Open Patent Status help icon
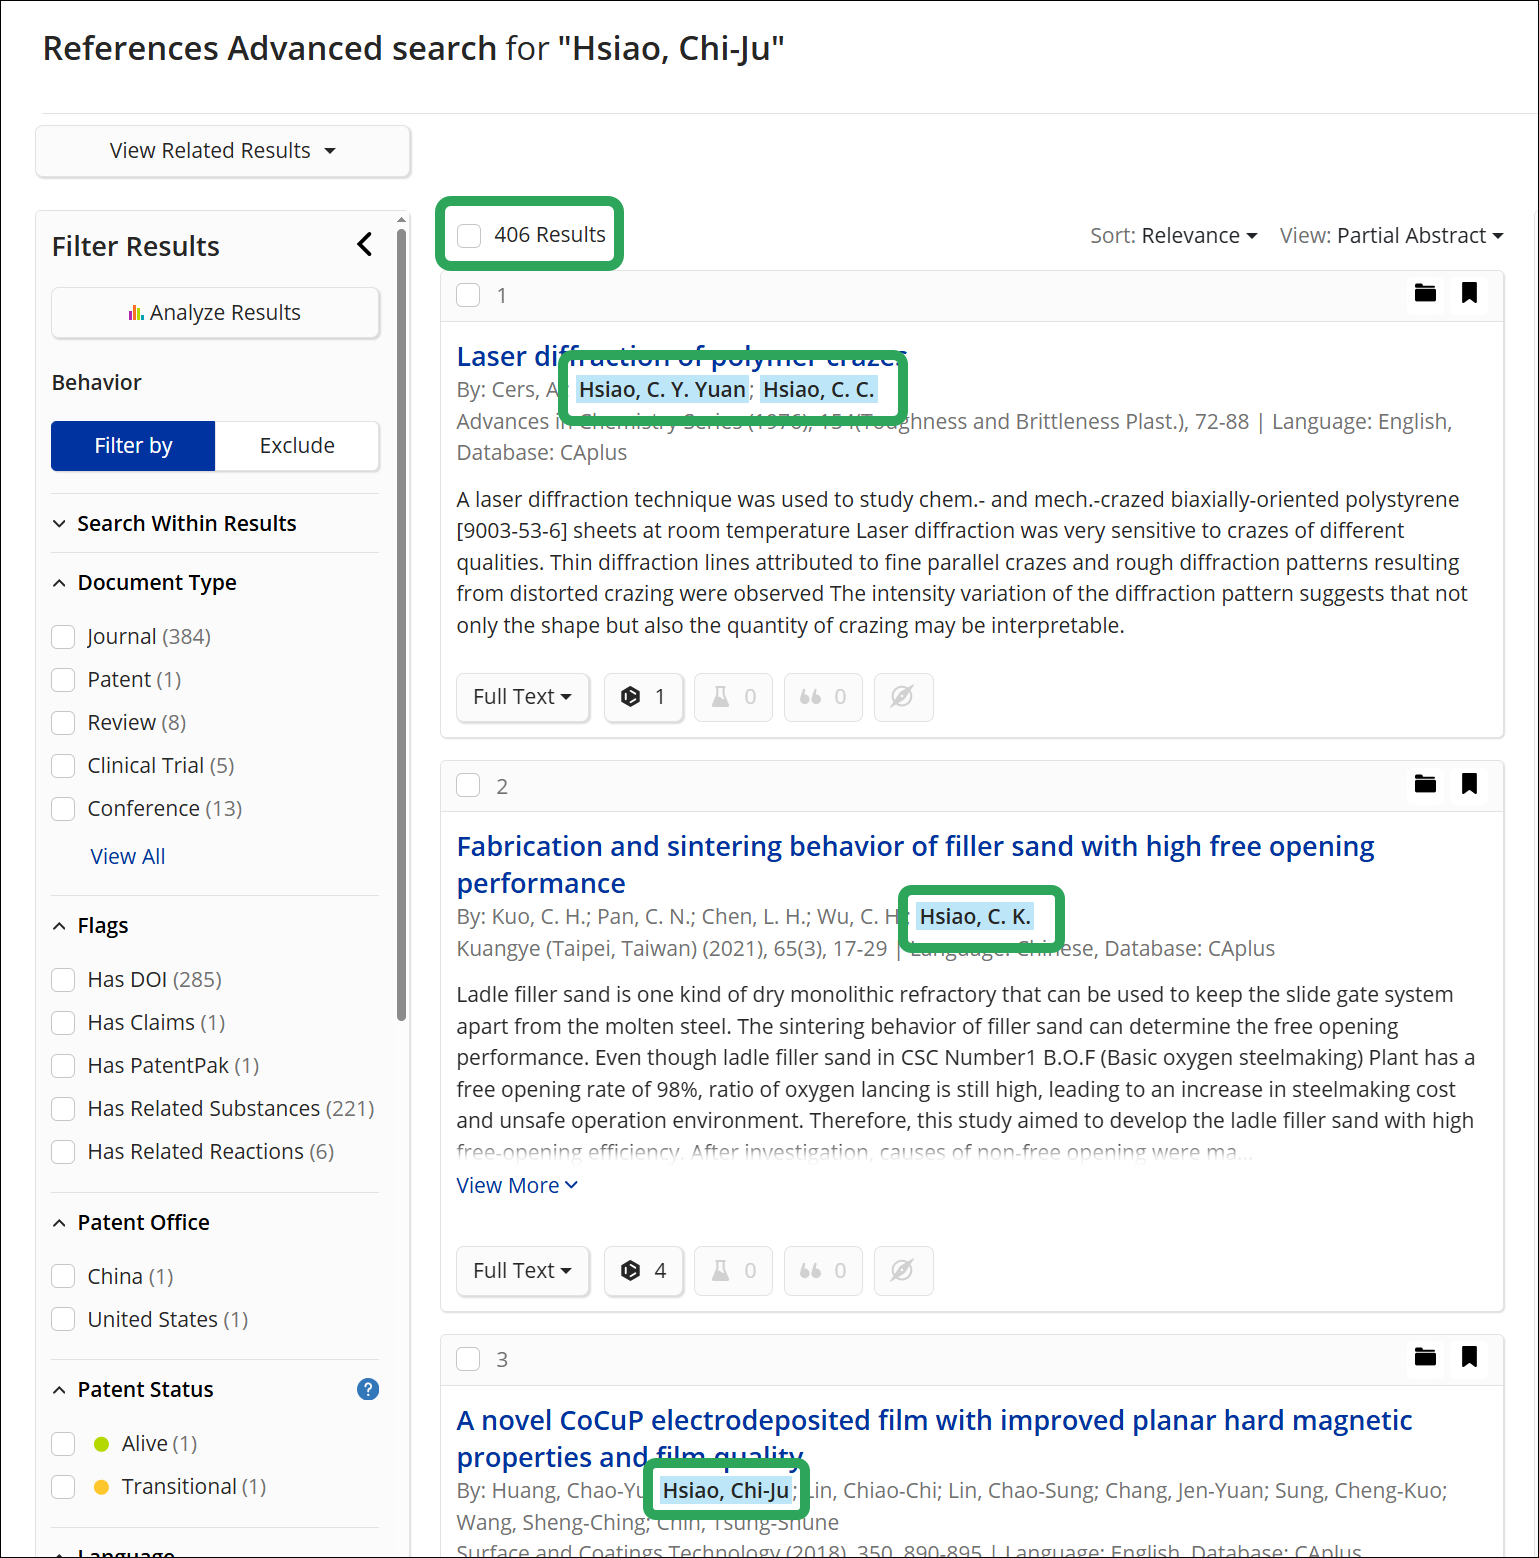This screenshot has width=1539, height=1558. click(368, 1389)
